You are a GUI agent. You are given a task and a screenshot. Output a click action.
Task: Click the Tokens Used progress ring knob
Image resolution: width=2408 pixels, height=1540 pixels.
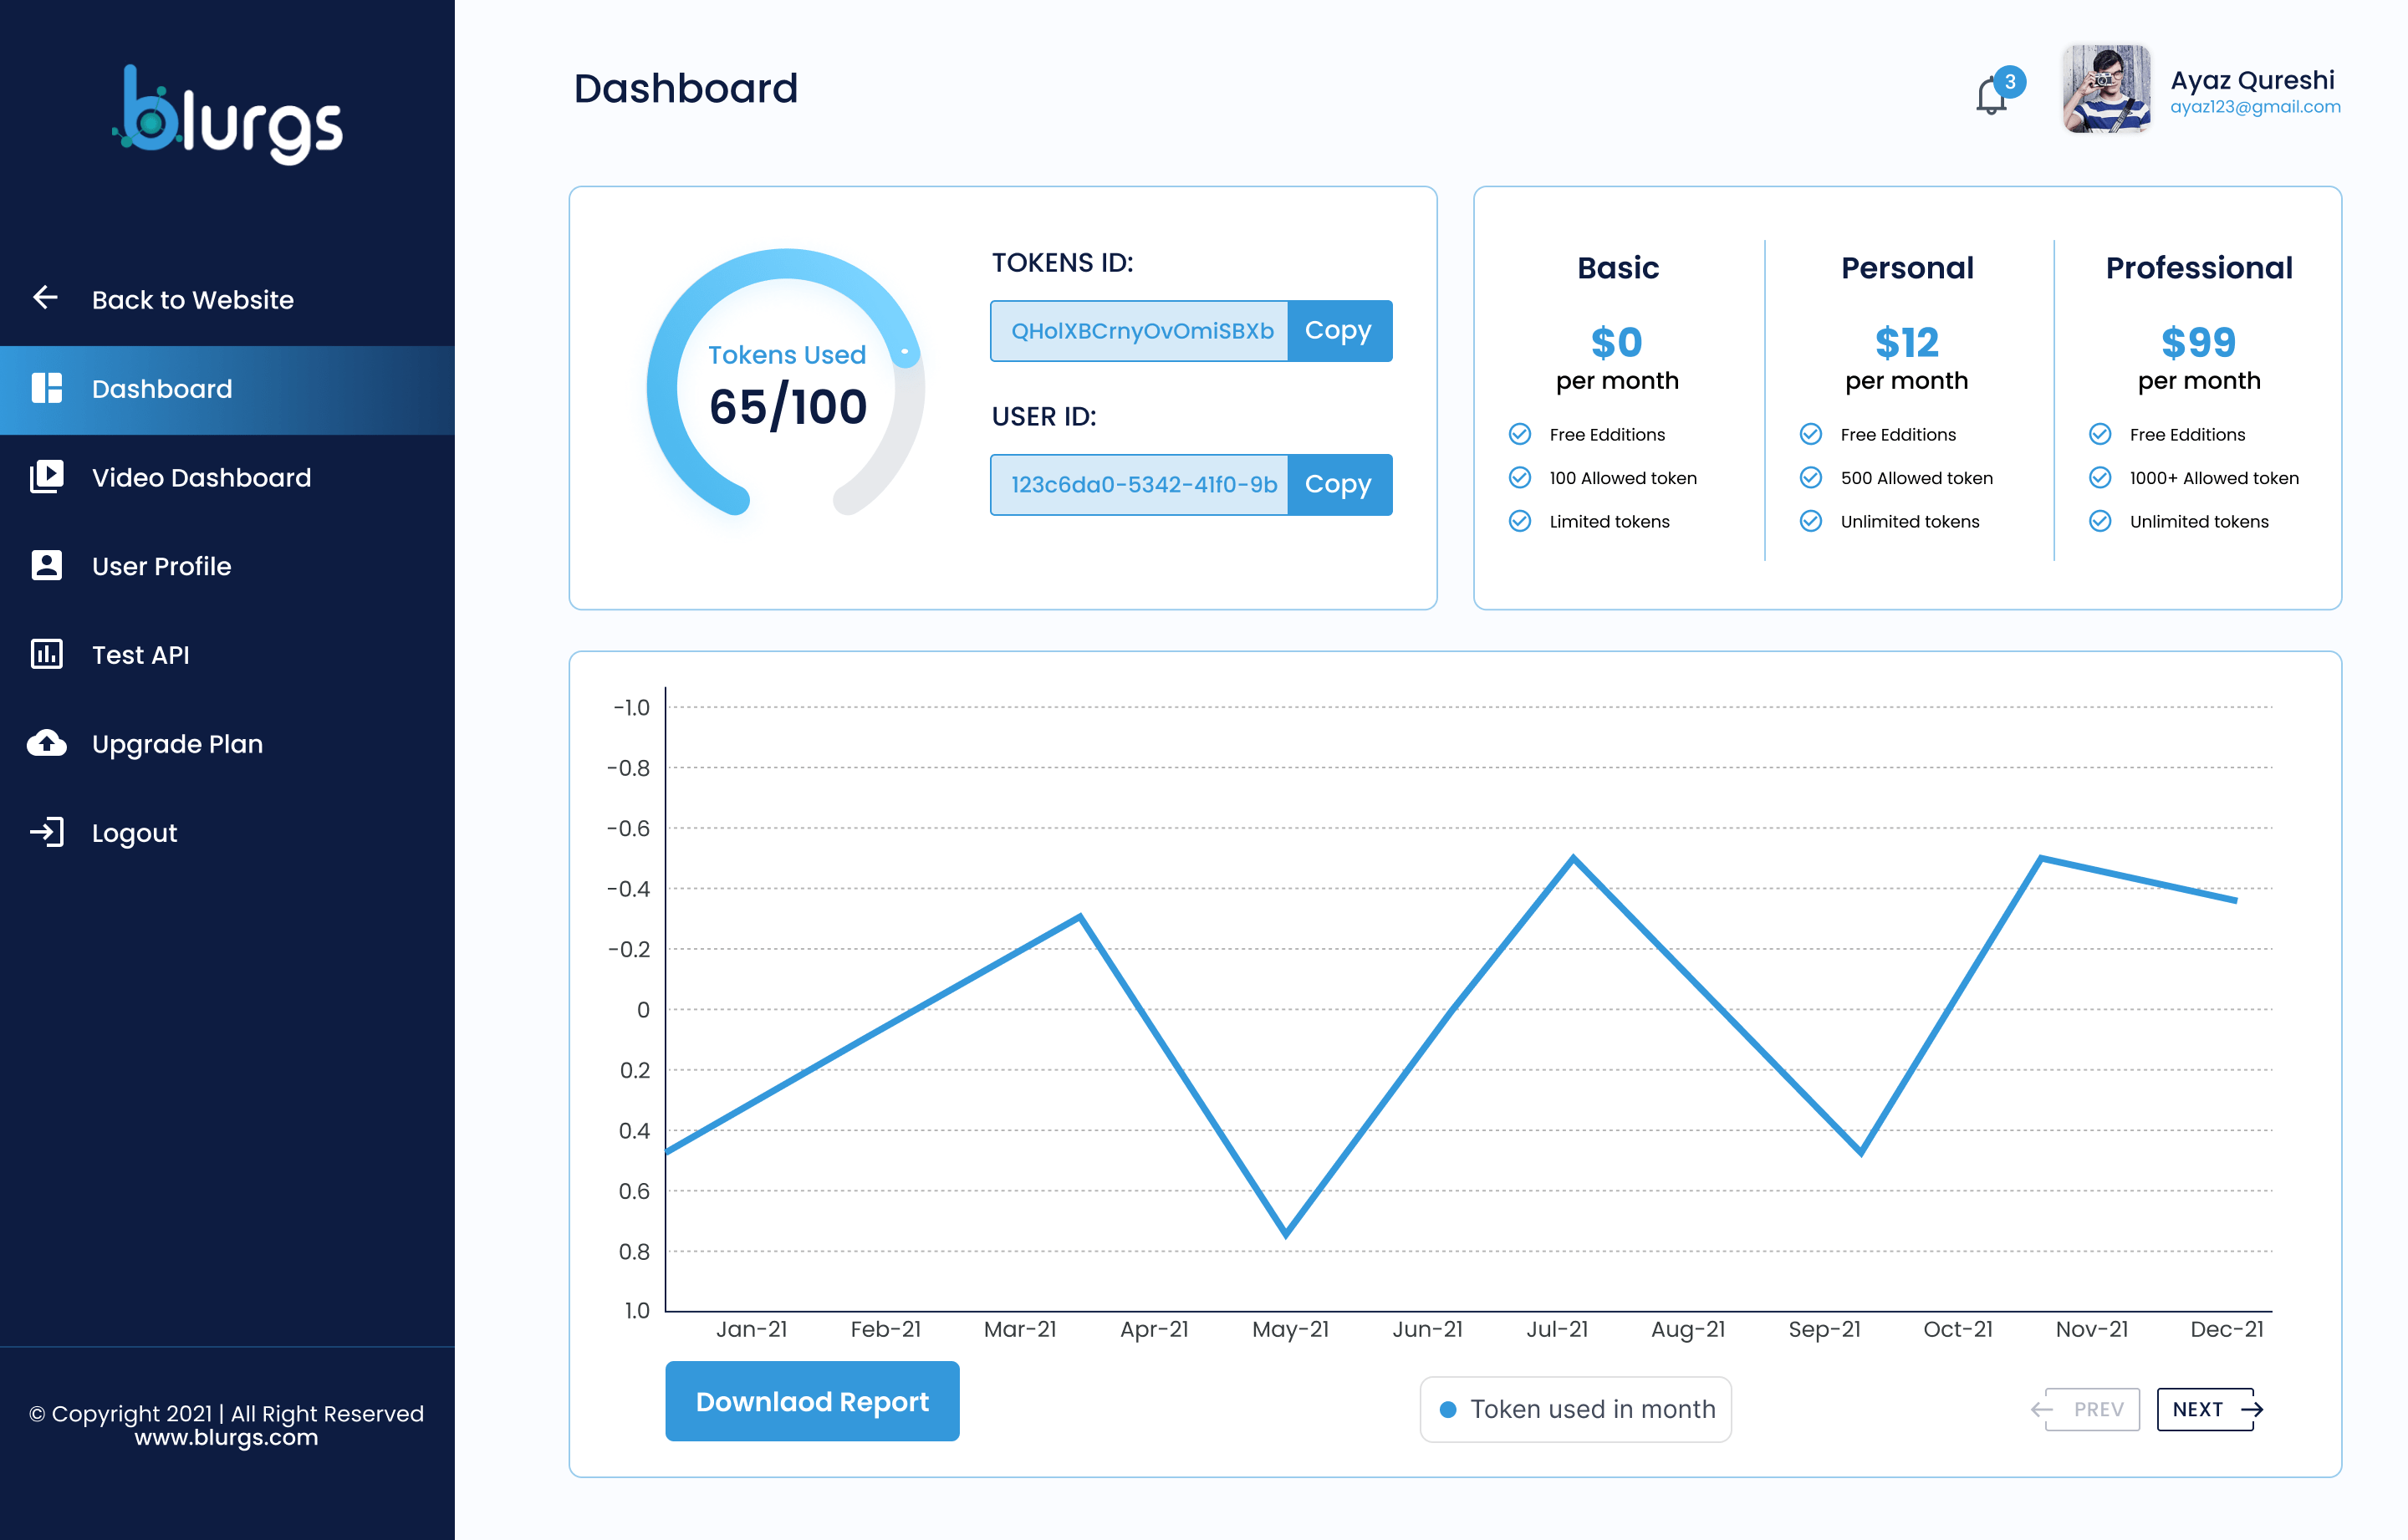[x=905, y=351]
